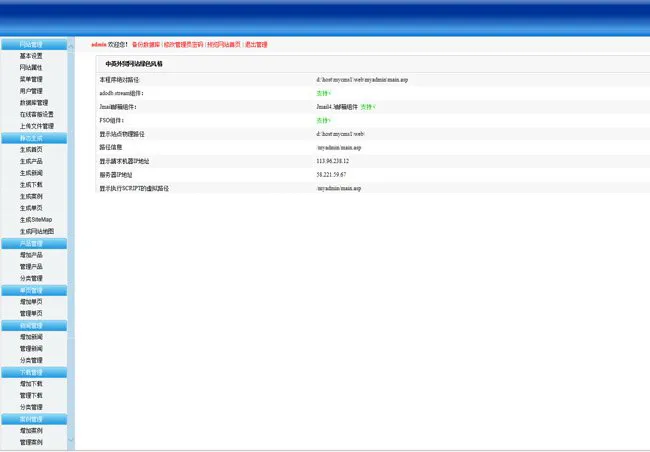Image resolution: width=650 pixels, height=452 pixels.
Task: Open 管理案例
Action: pyautogui.click(x=31, y=442)
